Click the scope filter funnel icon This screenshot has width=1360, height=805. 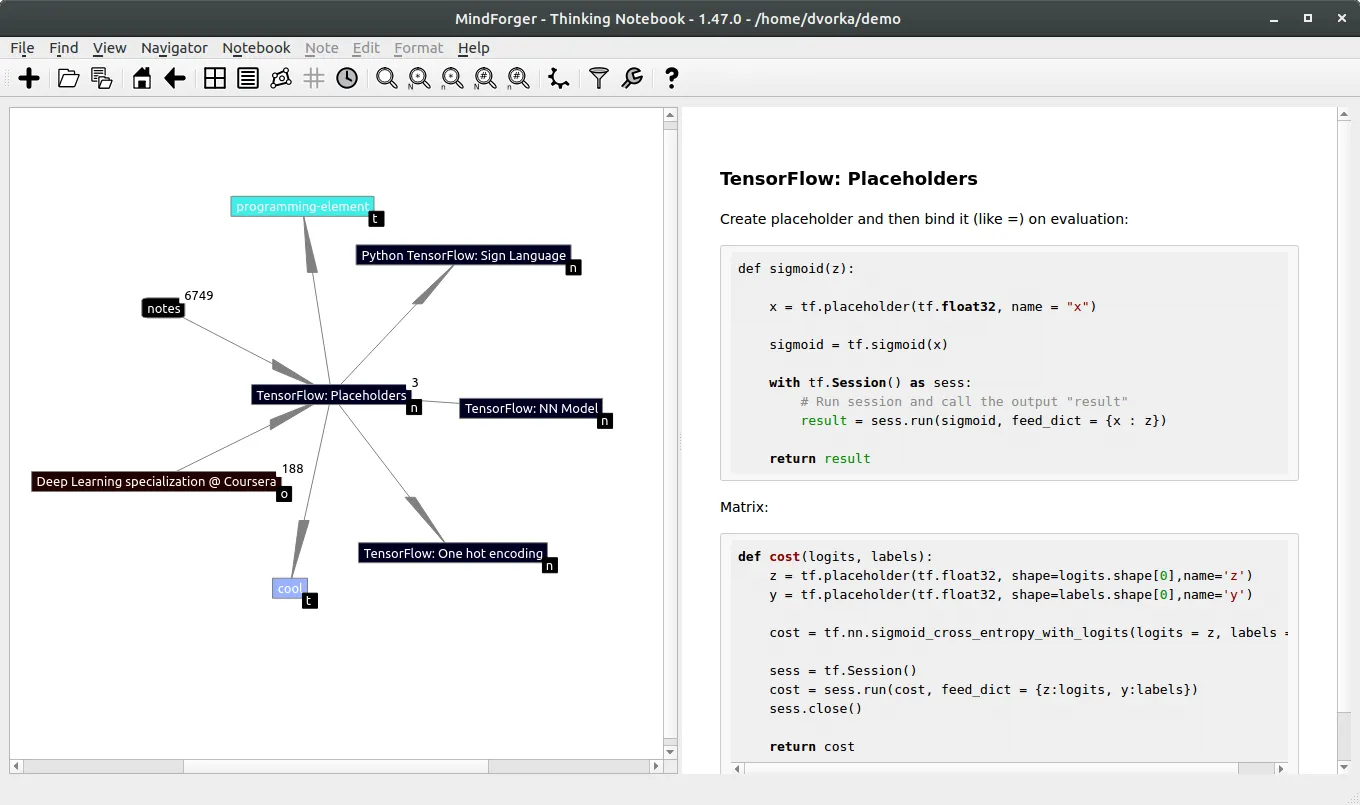[598, 78]
